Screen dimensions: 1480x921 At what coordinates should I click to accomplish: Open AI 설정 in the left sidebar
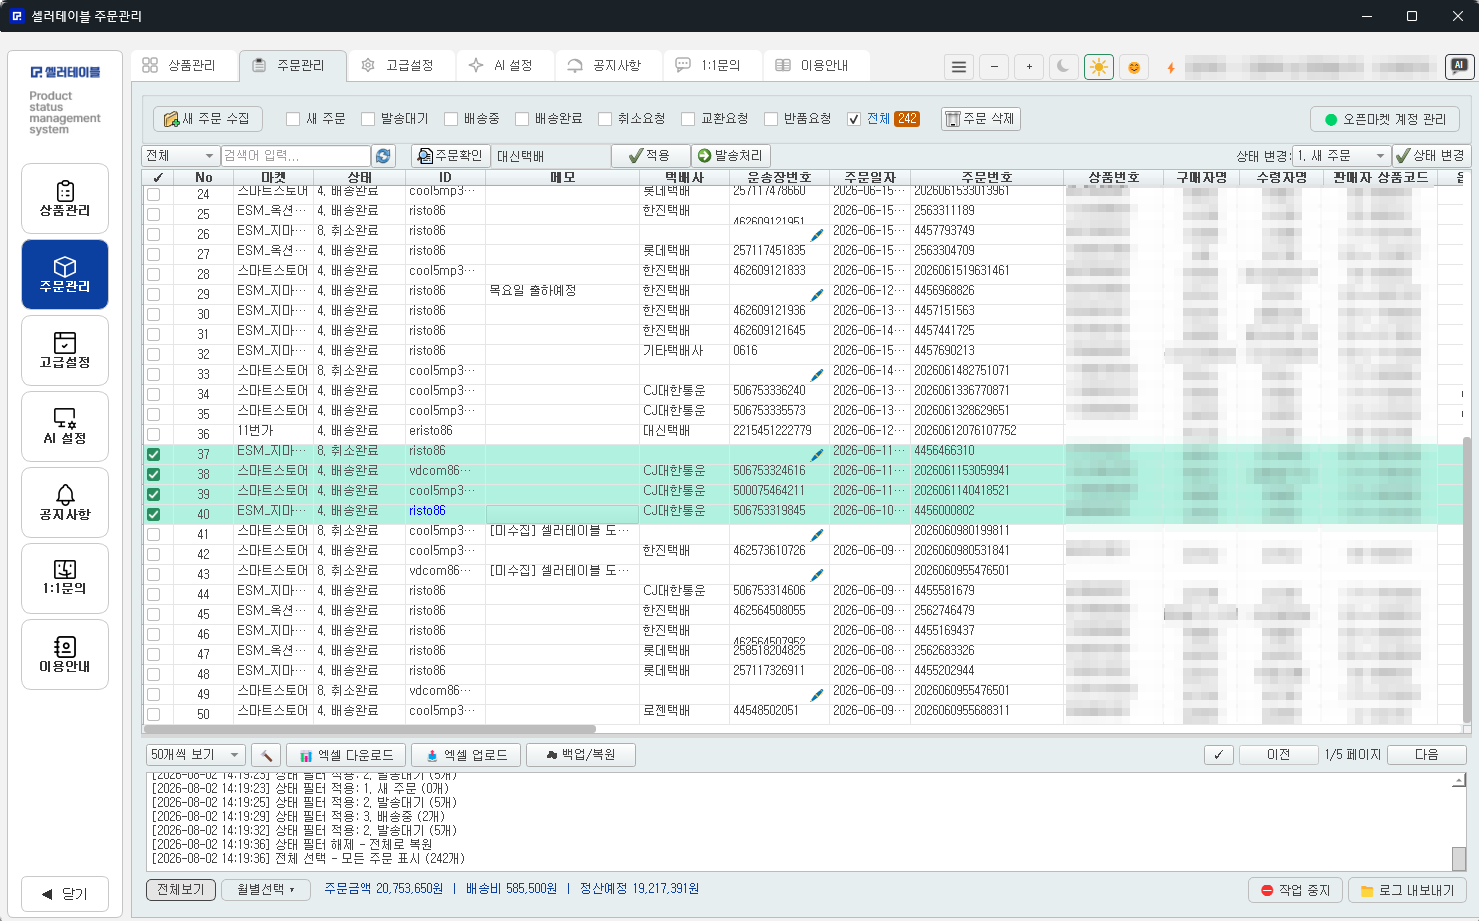[65, 427]
